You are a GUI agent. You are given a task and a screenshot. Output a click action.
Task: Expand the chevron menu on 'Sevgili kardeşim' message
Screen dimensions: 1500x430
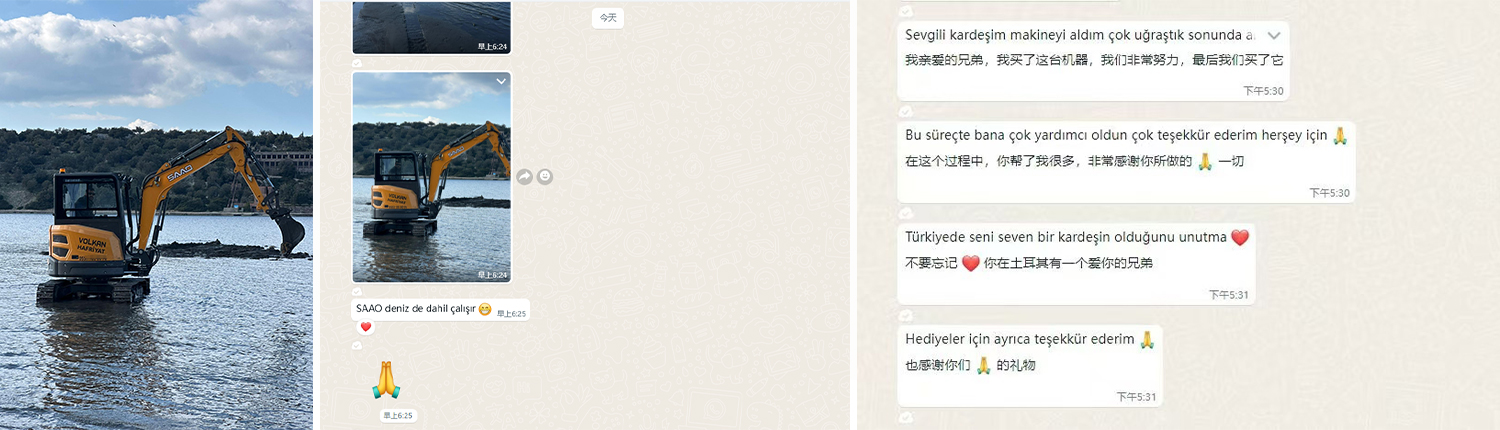click(1273, 35)
